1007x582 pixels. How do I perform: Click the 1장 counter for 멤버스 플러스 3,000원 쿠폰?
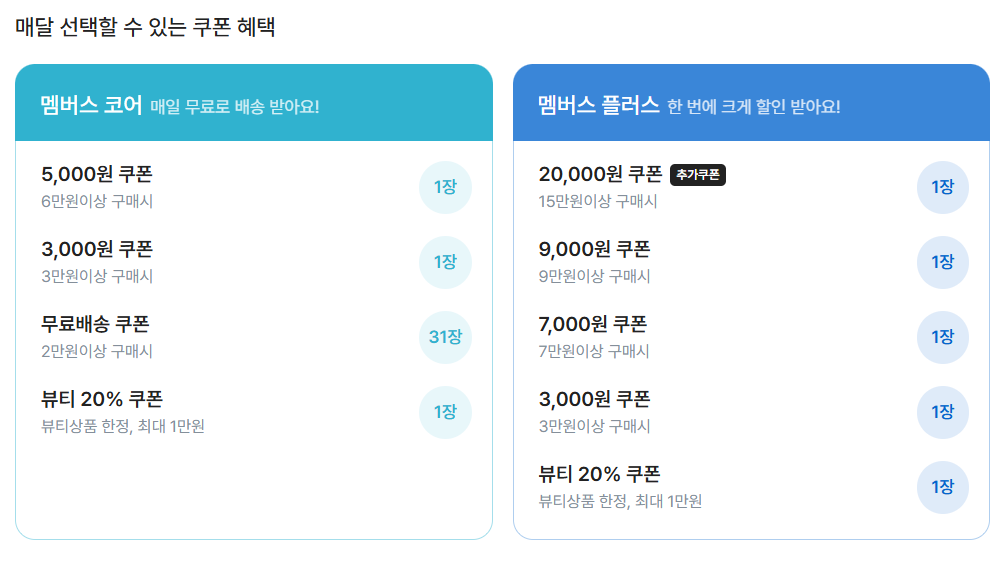pyautogui.click(x=942, y=412)
